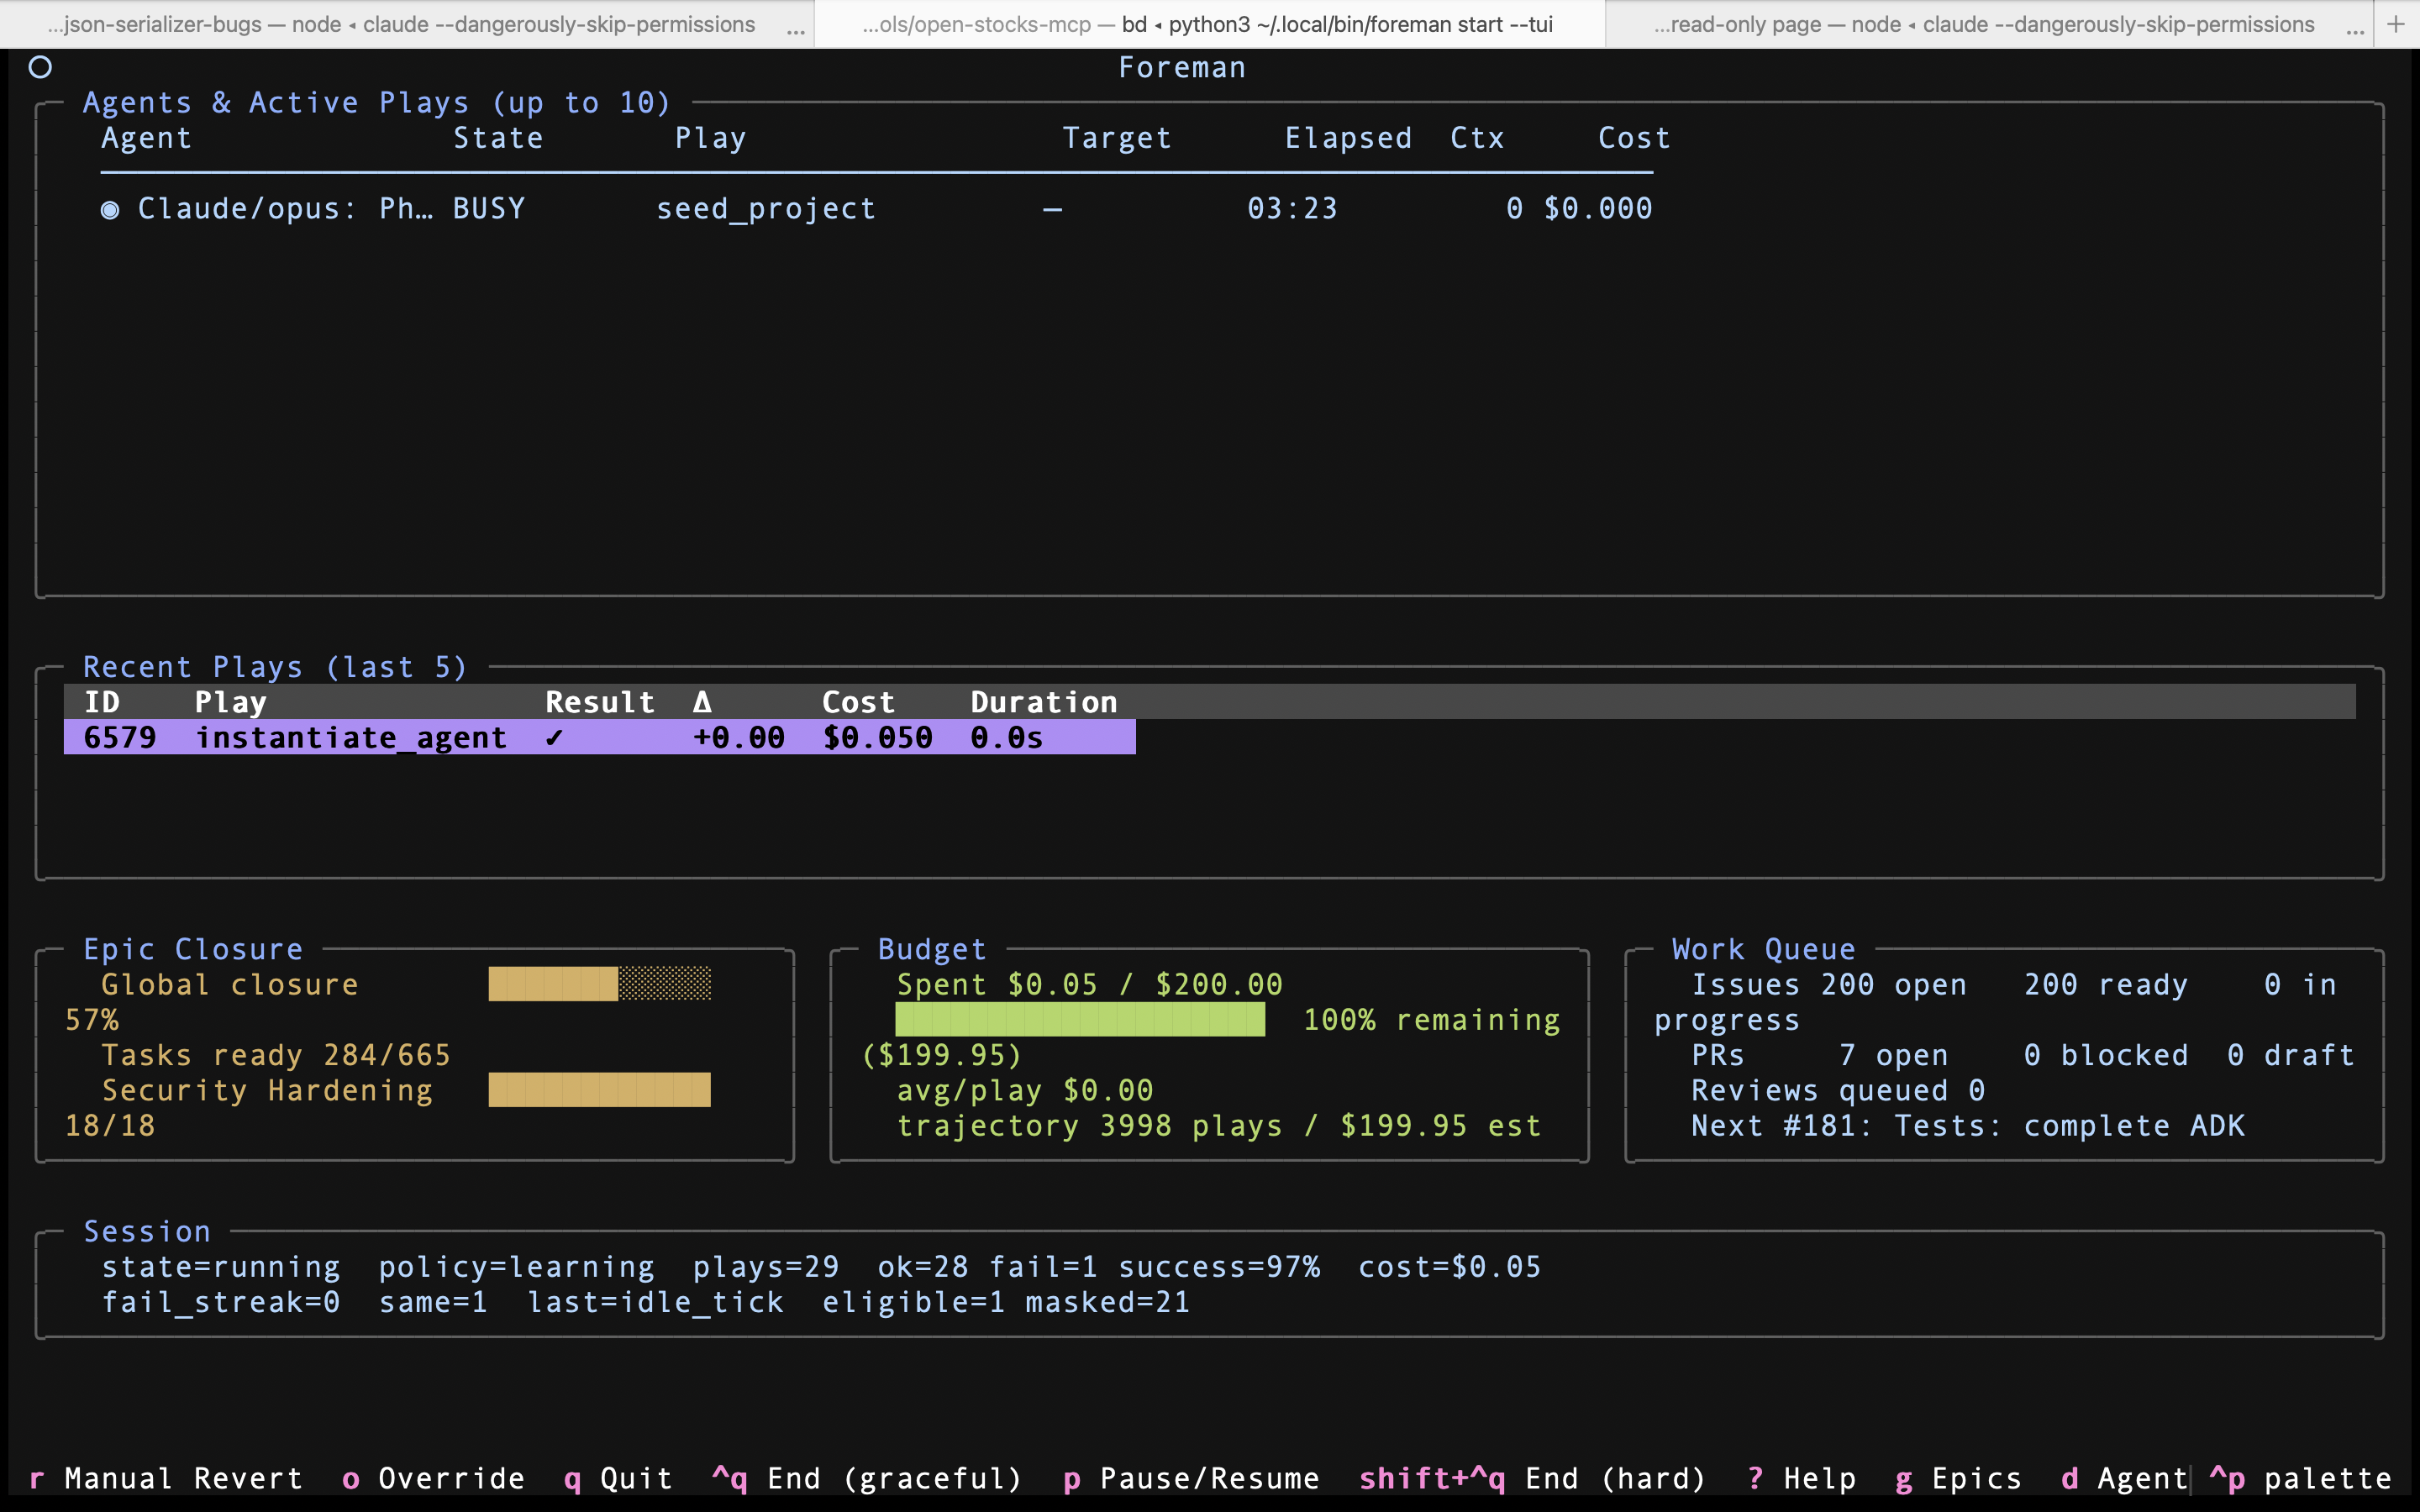Click Next #181 Tests complete ADK
The height and width of the screenshot is (1512, 2420).
[1968, 1126]
